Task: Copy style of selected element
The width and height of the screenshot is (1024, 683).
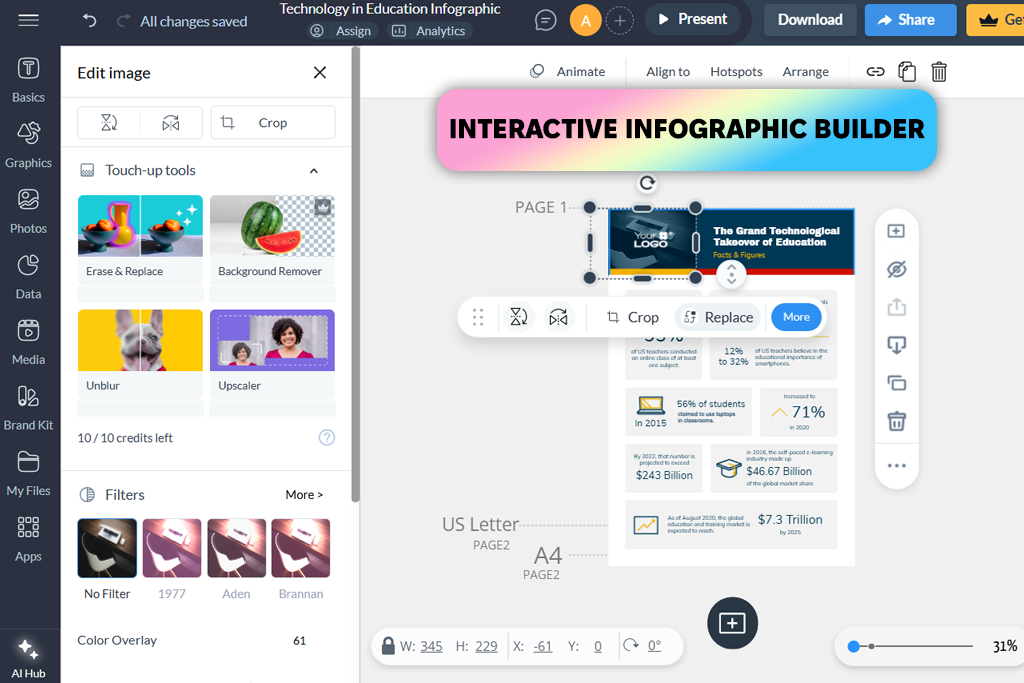Action: pos(906,71)
